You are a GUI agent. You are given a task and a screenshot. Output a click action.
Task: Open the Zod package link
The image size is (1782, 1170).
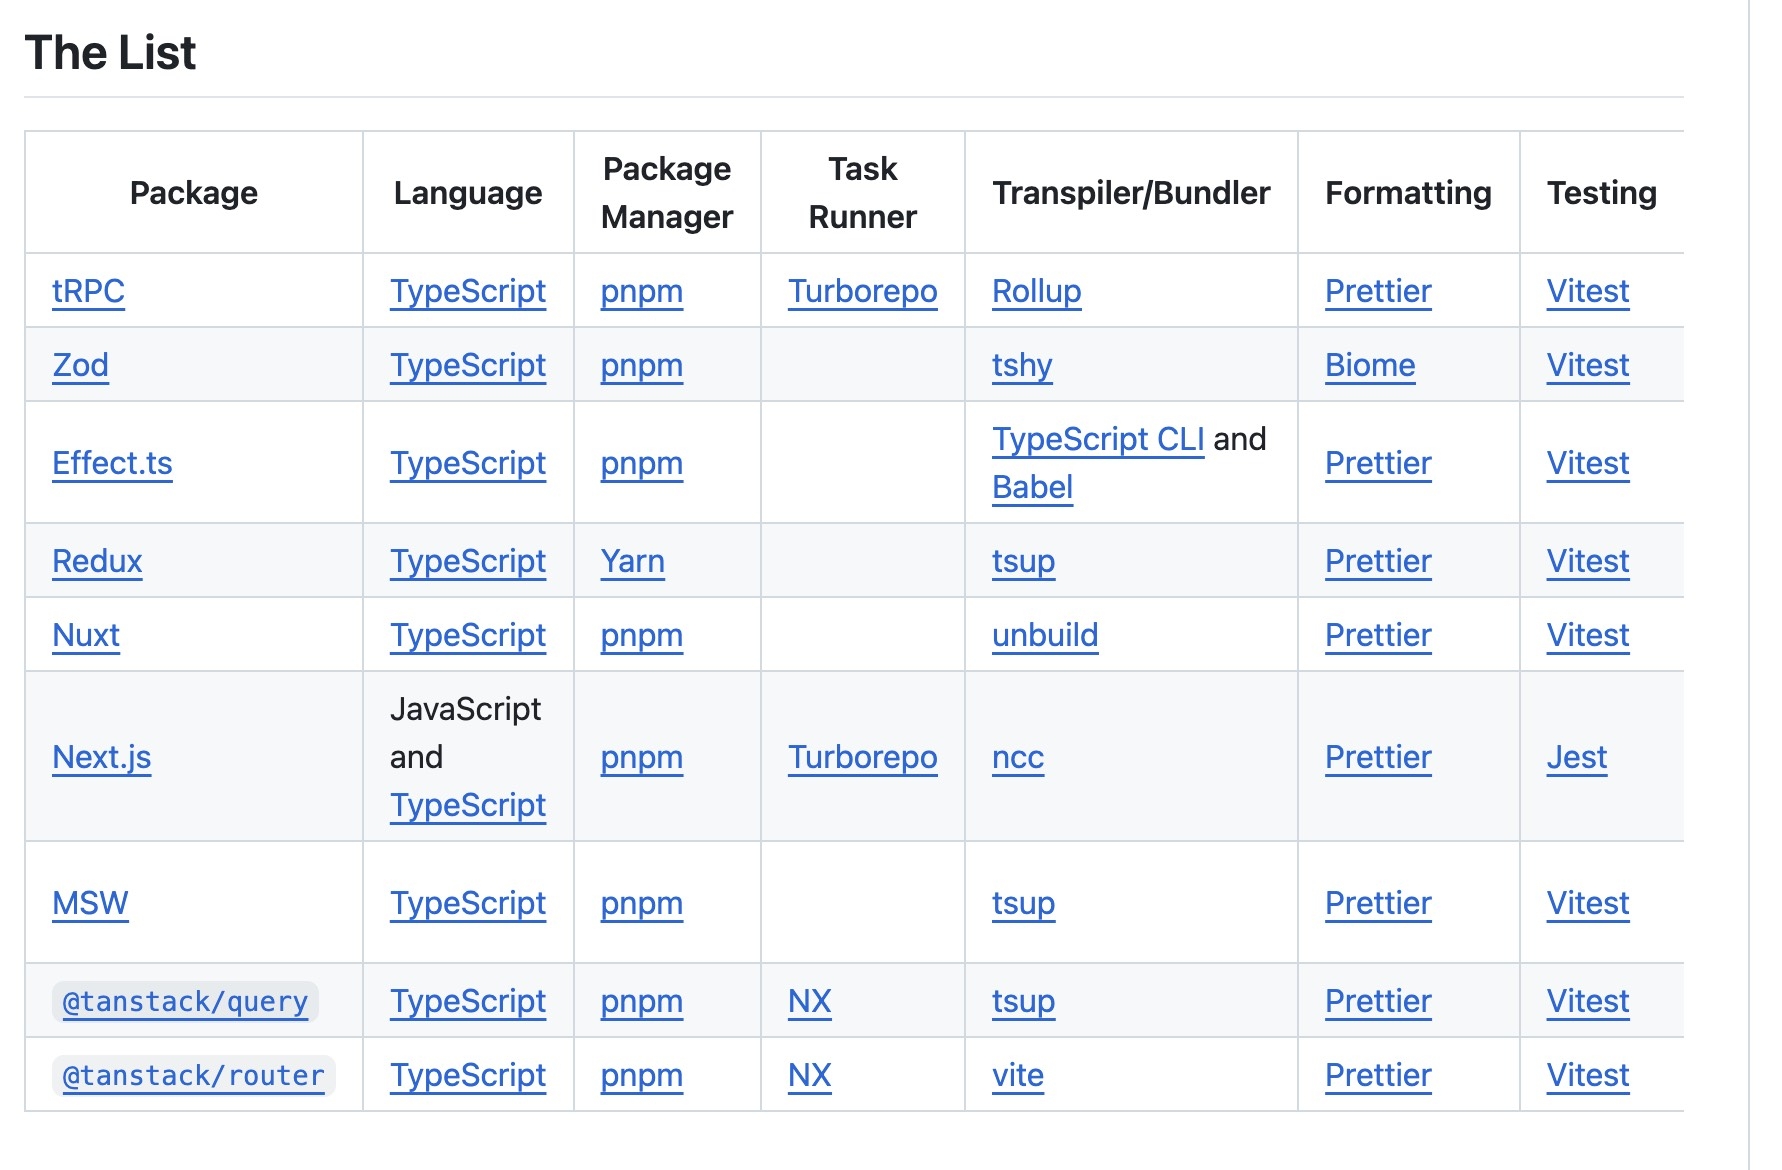80,365
